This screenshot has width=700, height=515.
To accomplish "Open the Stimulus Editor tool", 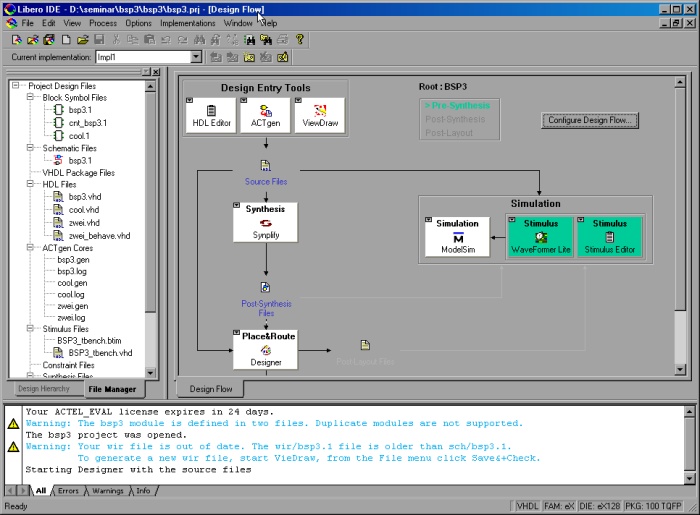I will point(610,237).
